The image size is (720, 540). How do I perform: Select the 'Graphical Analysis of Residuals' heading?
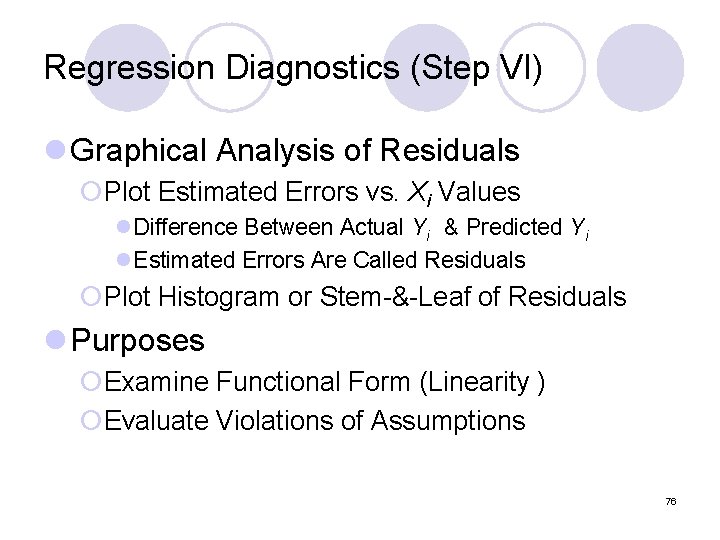295,151
